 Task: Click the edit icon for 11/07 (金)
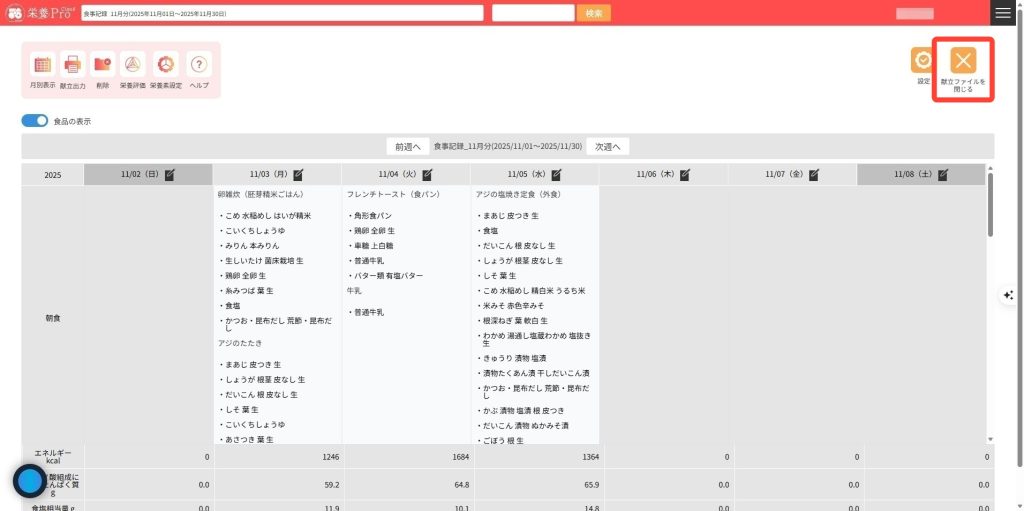[814, 174]
